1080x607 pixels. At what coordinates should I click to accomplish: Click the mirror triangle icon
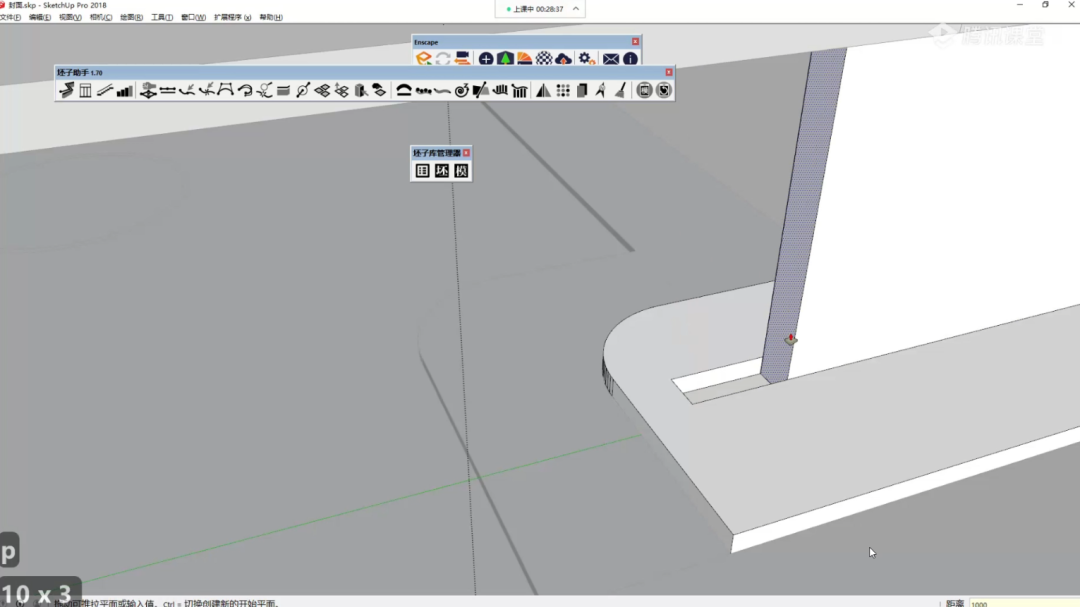click(543, 90)
